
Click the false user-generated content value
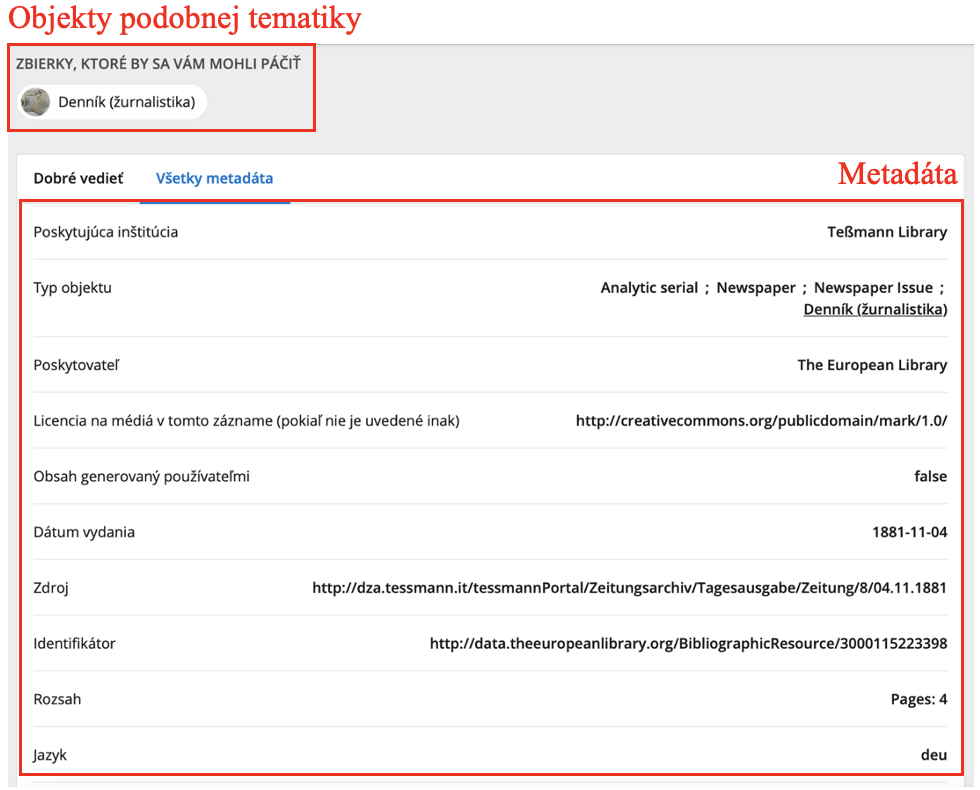coord(931,476)
